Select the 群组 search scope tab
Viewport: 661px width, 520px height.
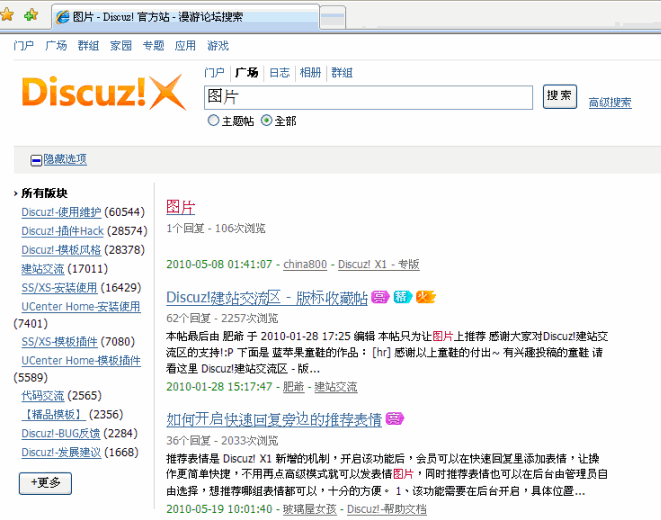coord(342,73)
